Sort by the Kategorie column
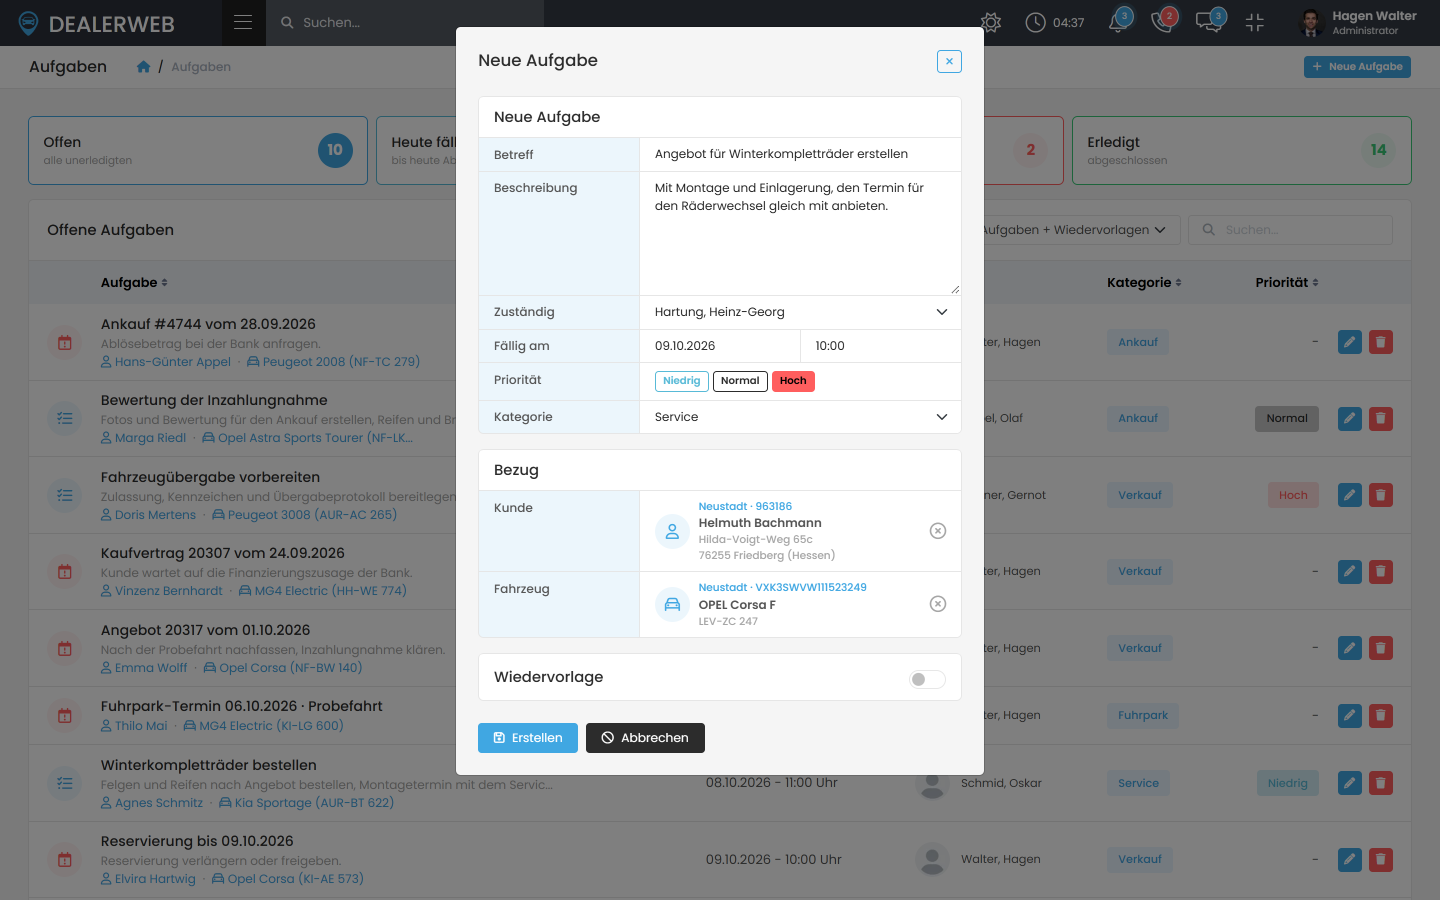Screen dimensions: 1440x900 click(x=1144, y=283)
